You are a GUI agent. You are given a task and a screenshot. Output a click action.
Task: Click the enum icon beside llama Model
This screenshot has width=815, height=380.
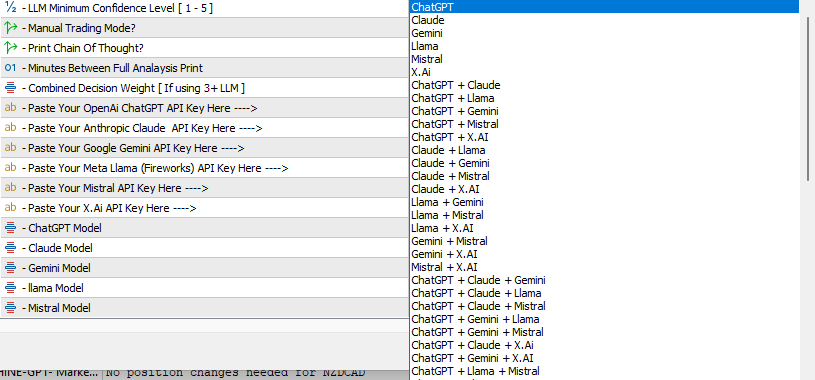pyautogui.click(x=10, y=287)
